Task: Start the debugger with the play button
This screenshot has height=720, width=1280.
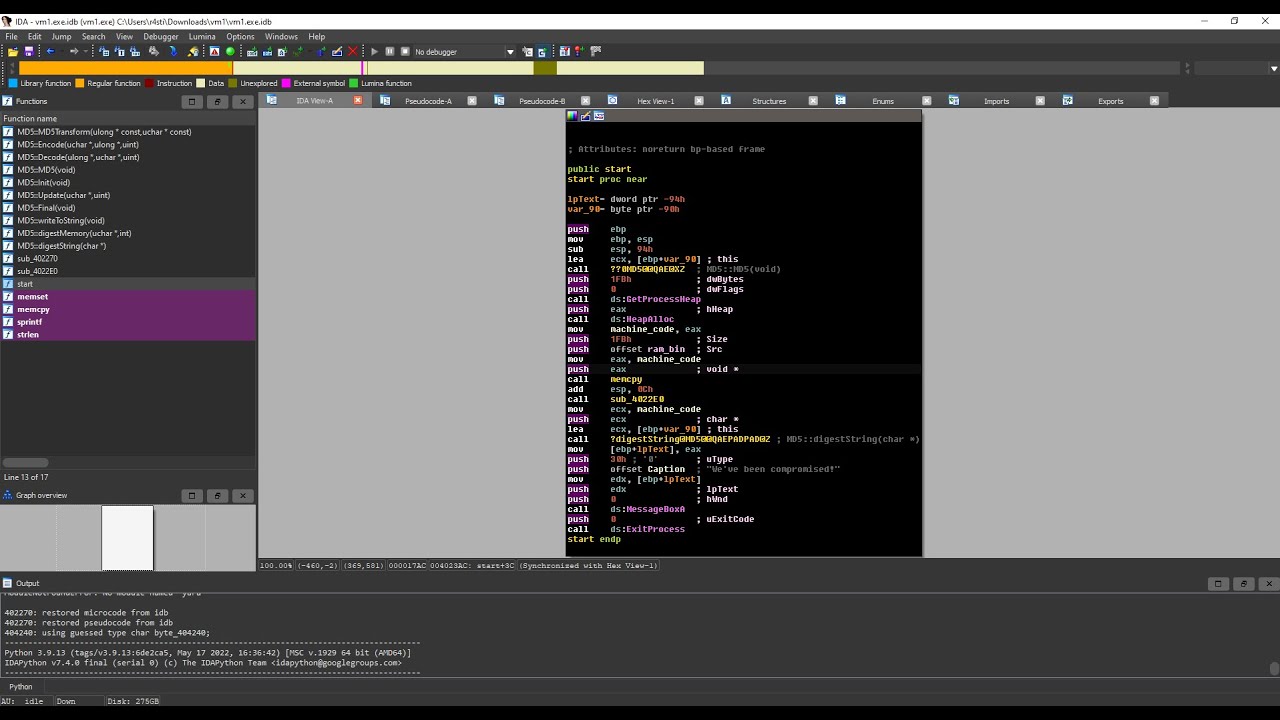Action: pyautogui.click(x=374, y=51)
